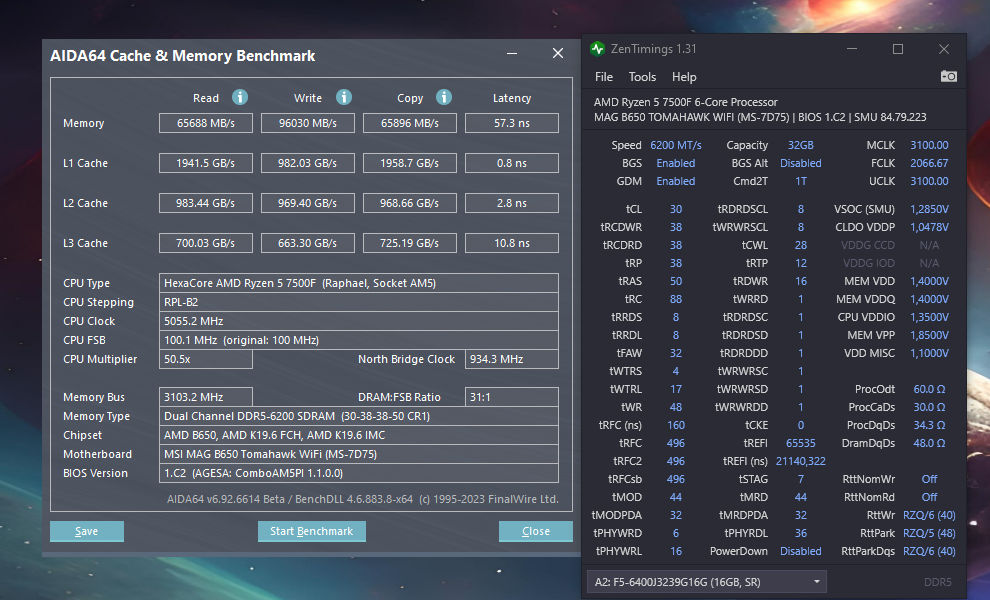This screenshot has width=990, height=600.
Task: Open the memory module slot dropdown A2
Action: click(x=707, y=582)
